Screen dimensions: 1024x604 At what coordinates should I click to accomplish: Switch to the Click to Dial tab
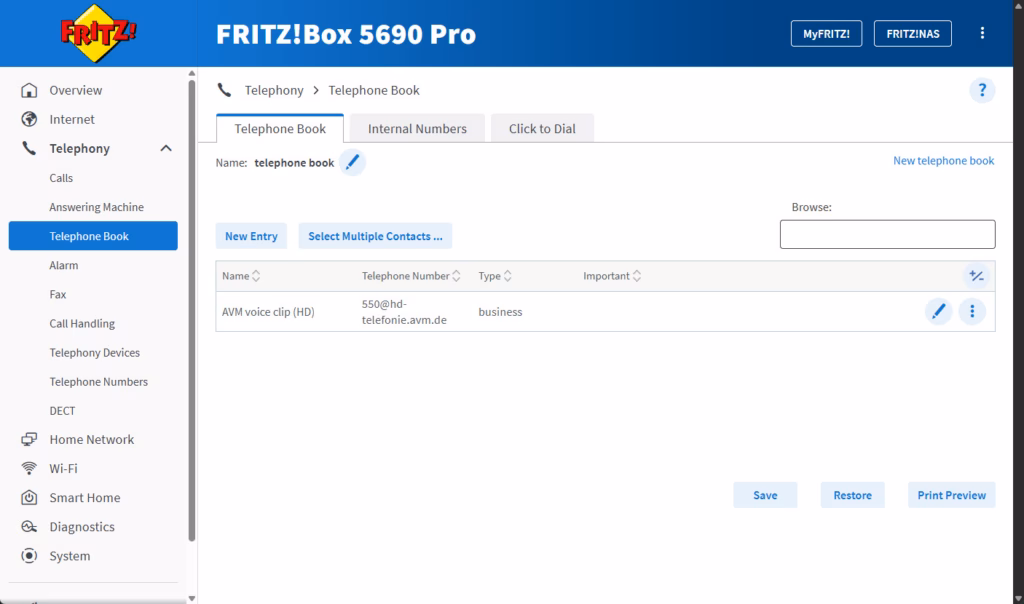[x=542, y=129]
